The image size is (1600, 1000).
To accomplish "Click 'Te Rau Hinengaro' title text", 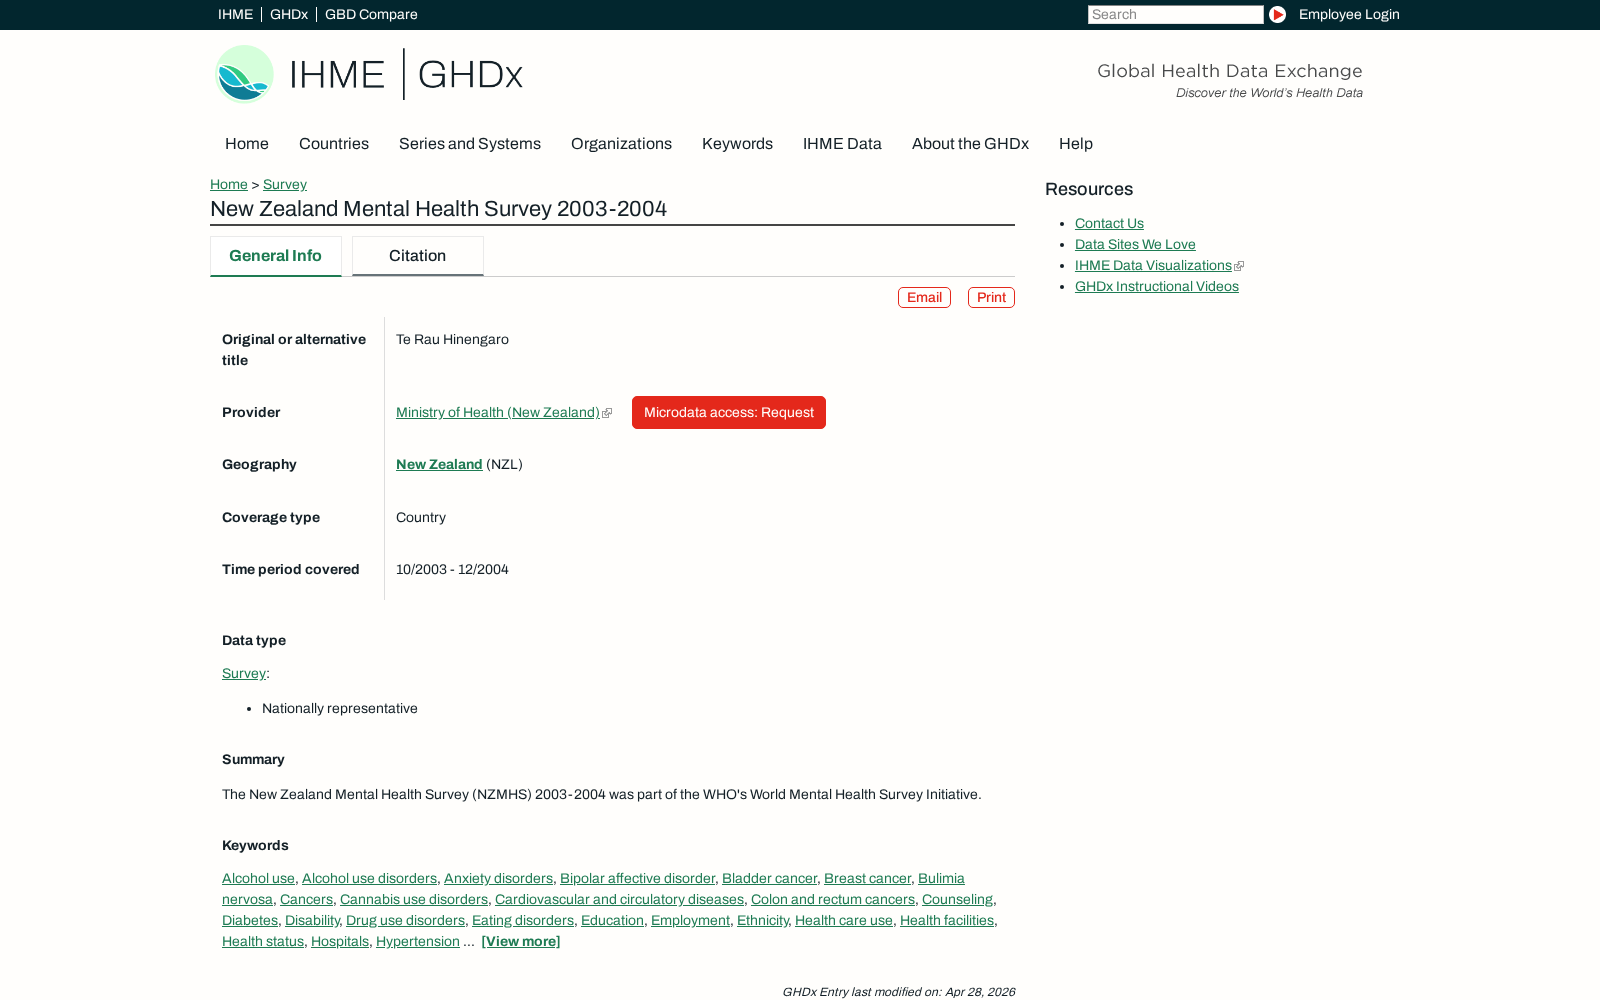I will click(452, 339).
